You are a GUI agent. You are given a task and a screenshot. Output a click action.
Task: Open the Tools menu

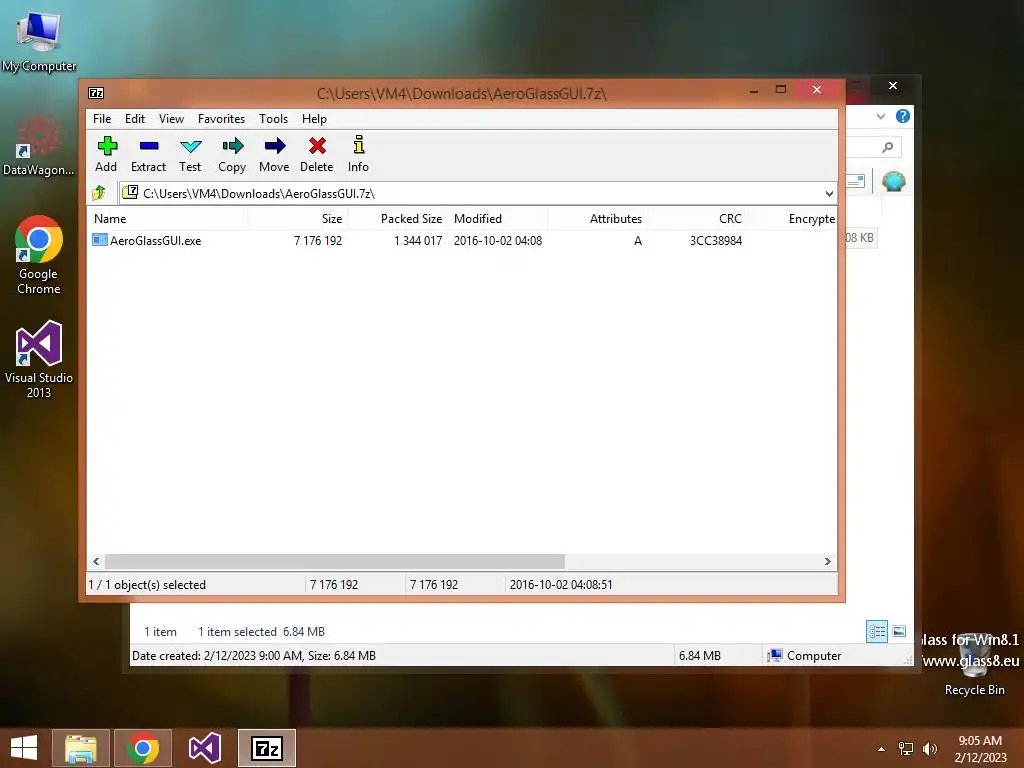pos(273,119)
